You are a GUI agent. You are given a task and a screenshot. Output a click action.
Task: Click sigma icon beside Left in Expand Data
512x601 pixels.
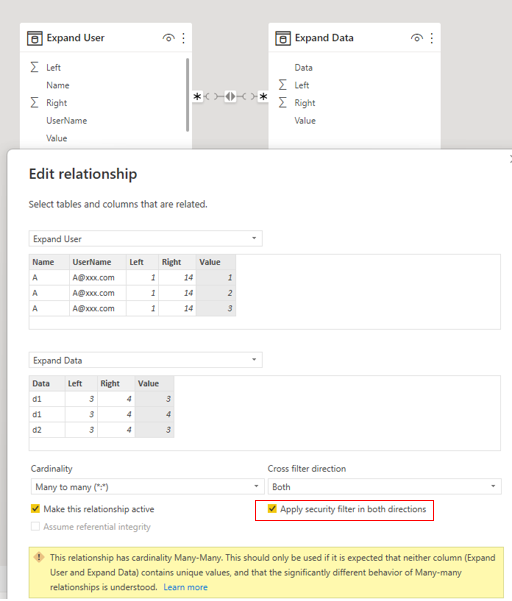[x=283, y=85]
